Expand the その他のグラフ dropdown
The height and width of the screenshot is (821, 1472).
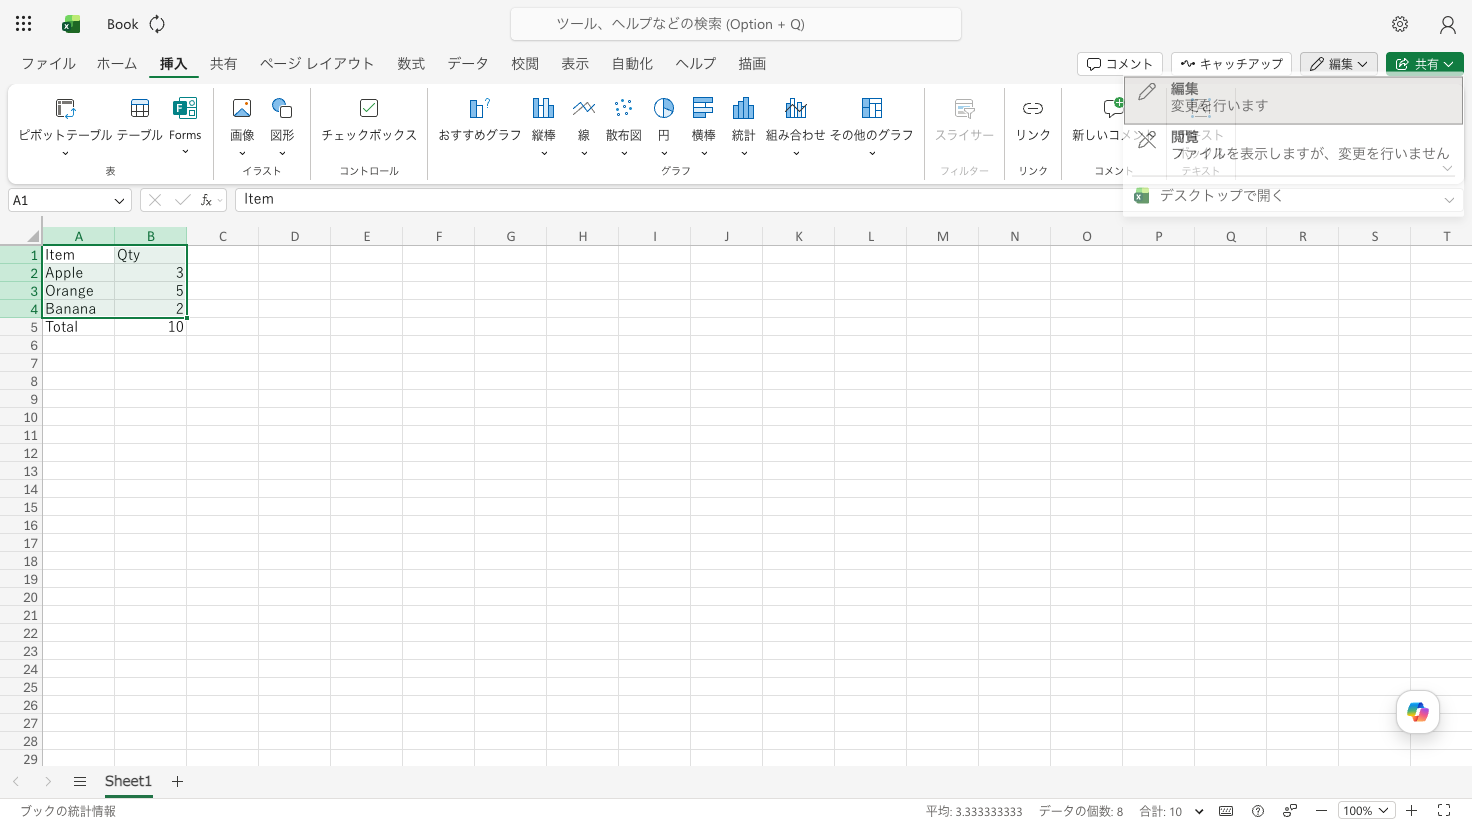(872, 153)
